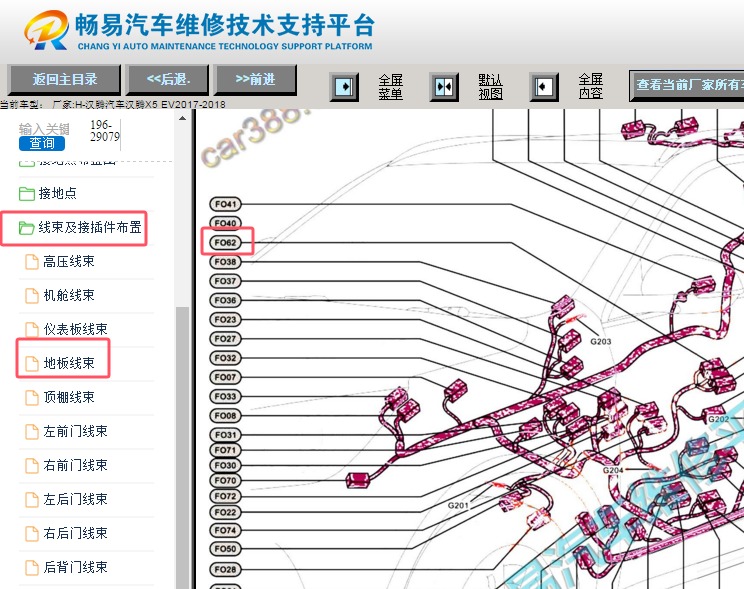
Task: Go forward with >>前进 button
Action: (x=255, y=79)
